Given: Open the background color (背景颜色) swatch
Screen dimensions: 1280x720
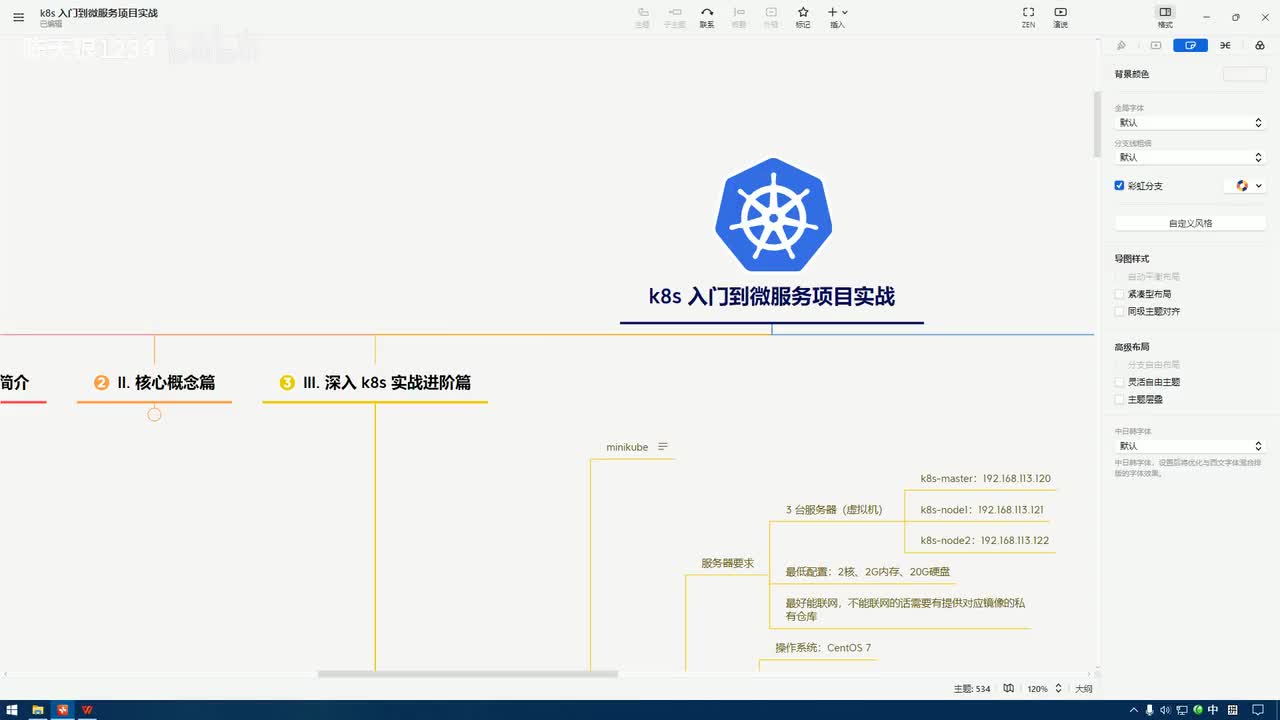Looking at the screenshot, I should point(1244,74).
